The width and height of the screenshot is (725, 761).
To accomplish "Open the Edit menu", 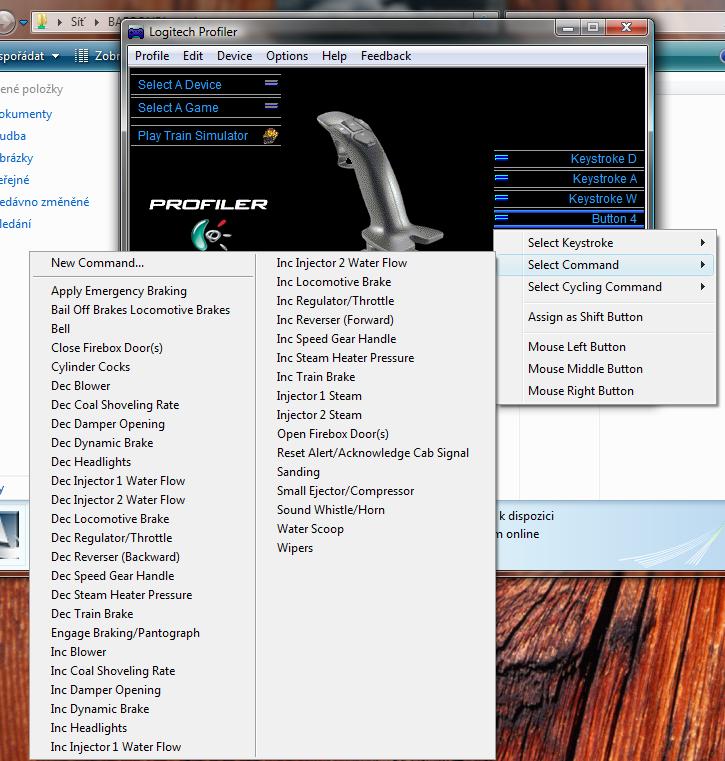I will [193, 56].
